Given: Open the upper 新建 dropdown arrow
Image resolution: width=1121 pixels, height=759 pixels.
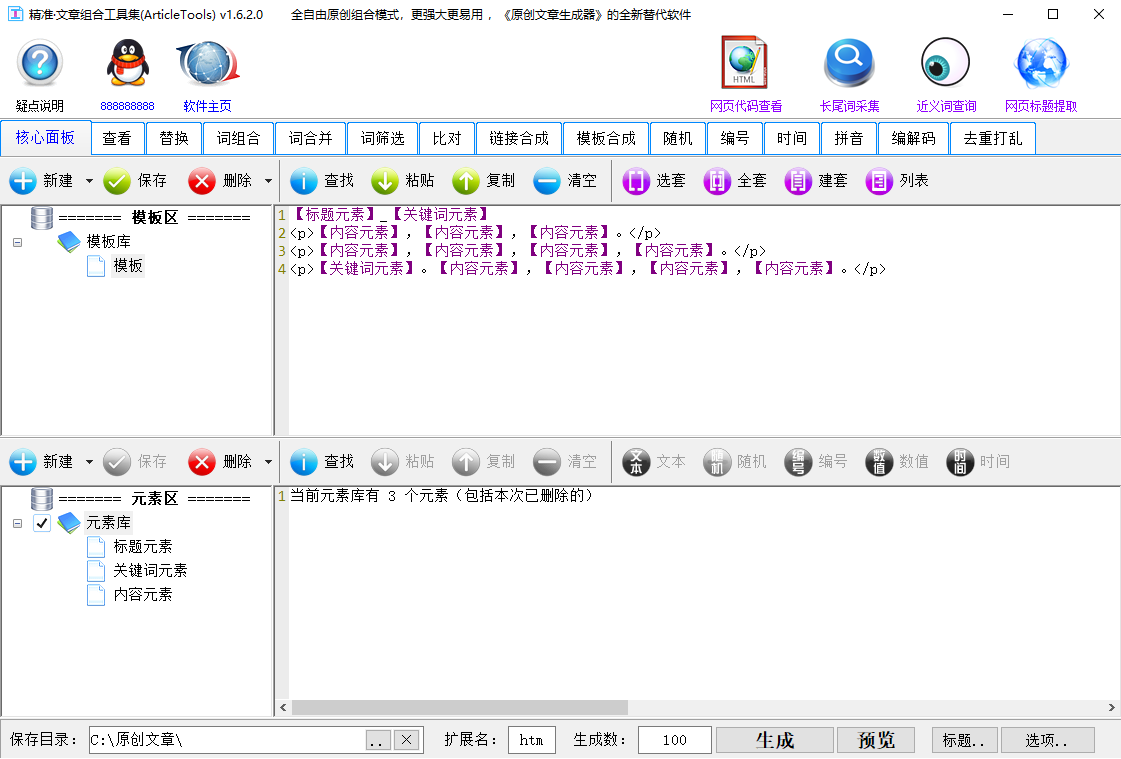Looking at the screenshot, I should tap(89, 182).
